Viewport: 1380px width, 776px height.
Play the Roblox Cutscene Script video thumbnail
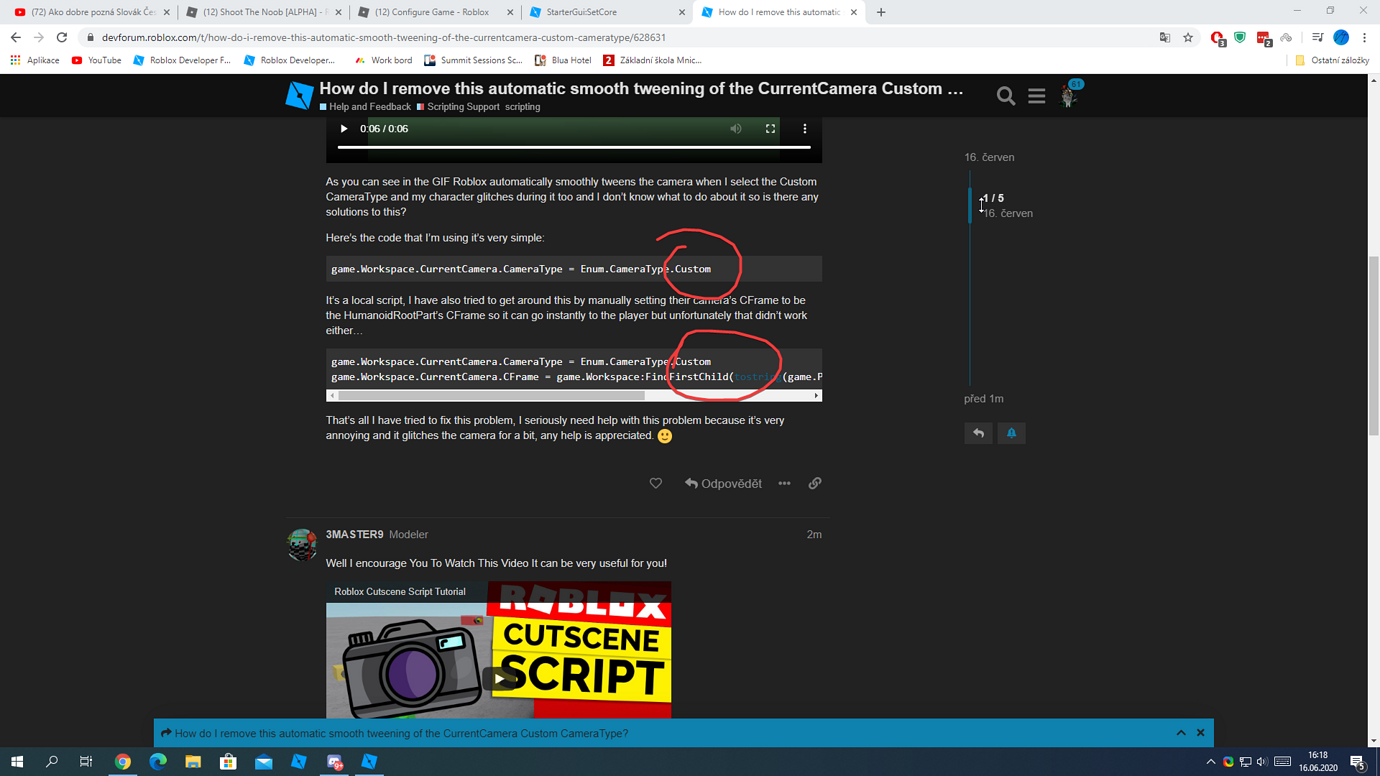pyautogui.click(x=498, y=677)
